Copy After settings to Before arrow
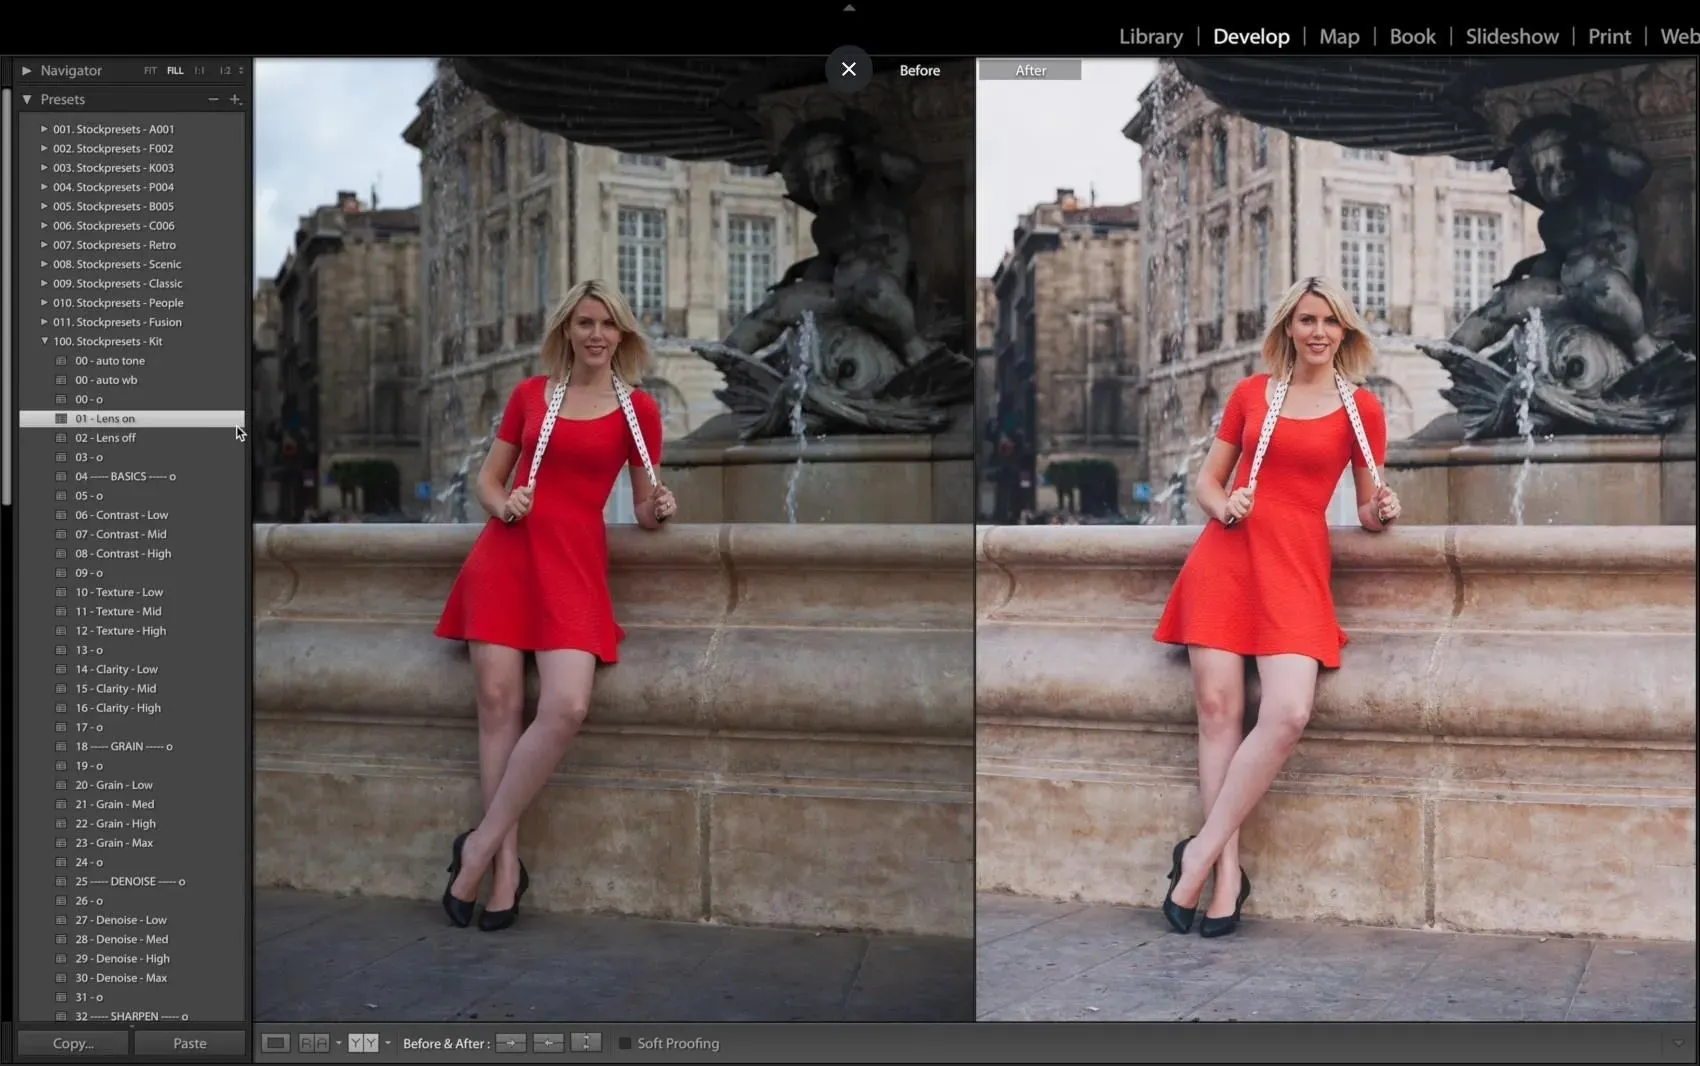 pos(548,1043)
